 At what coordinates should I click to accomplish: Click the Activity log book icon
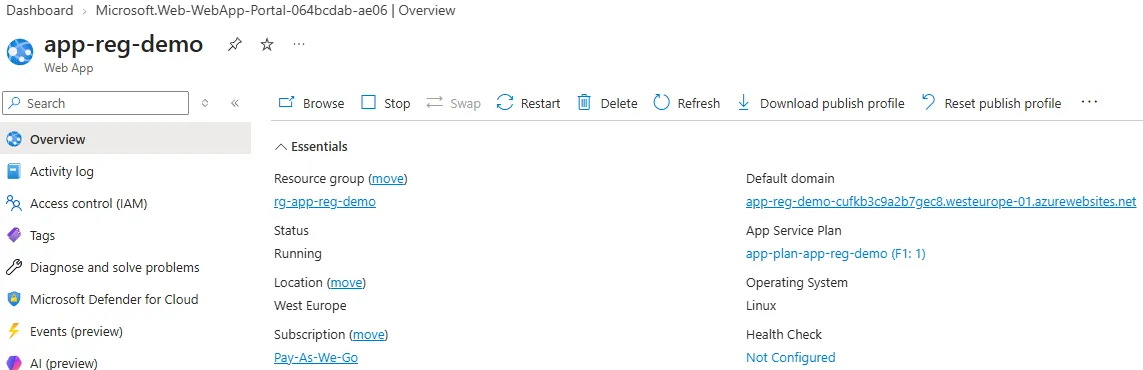pyautogui.click(x=14, y=171)
